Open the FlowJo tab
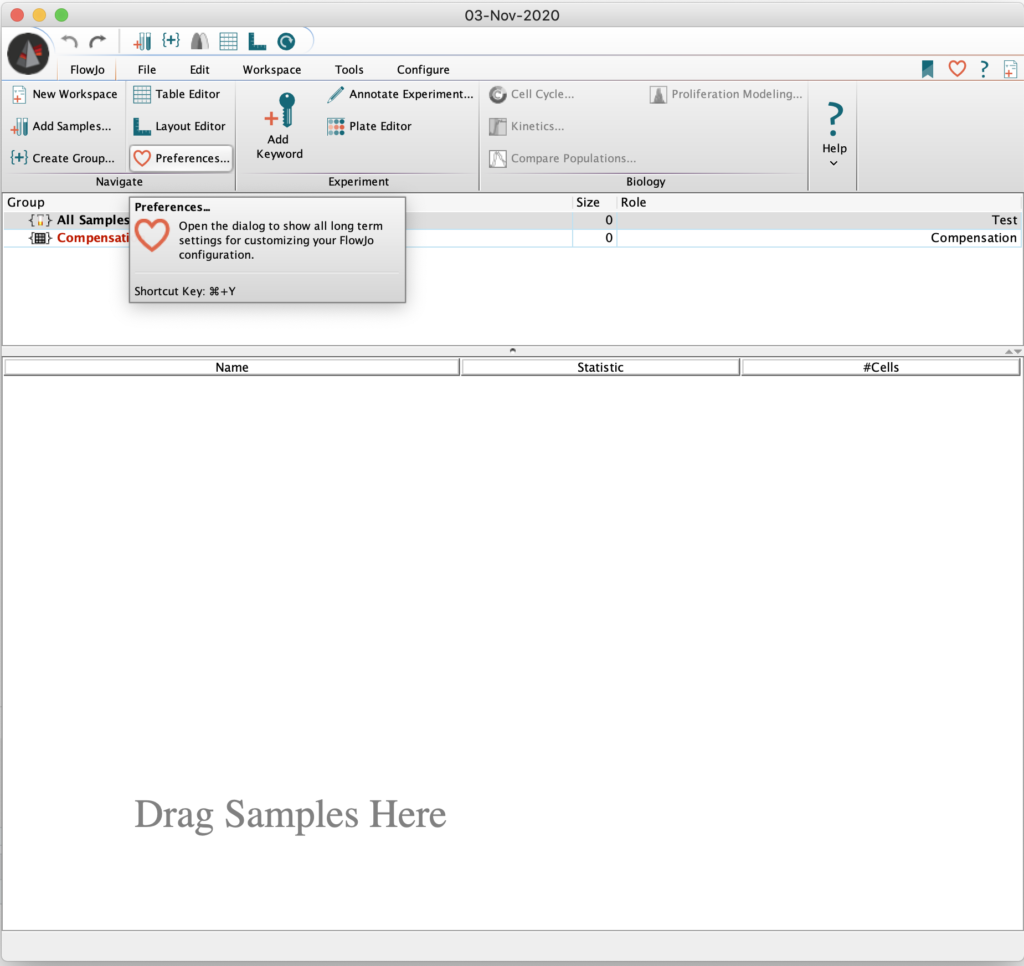 [x=87, y=69]
